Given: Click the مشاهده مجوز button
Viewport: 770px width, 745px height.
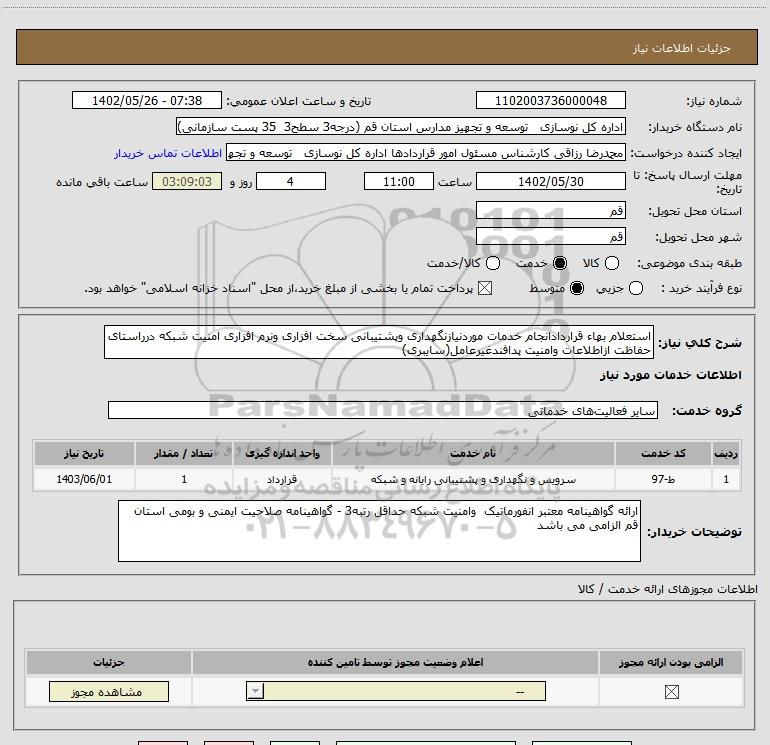Looking at the screenshot, I should pyautogui.click(x=109, y=691).
